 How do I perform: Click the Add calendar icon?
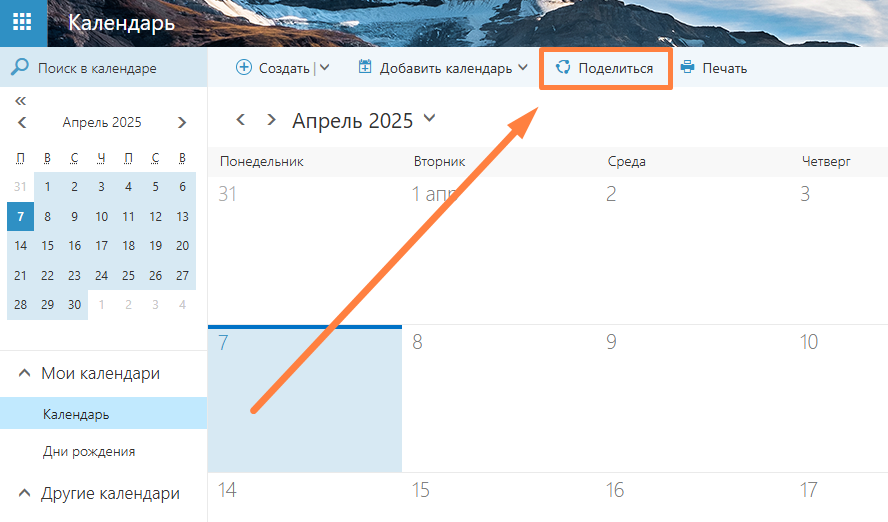click(365, 68)
